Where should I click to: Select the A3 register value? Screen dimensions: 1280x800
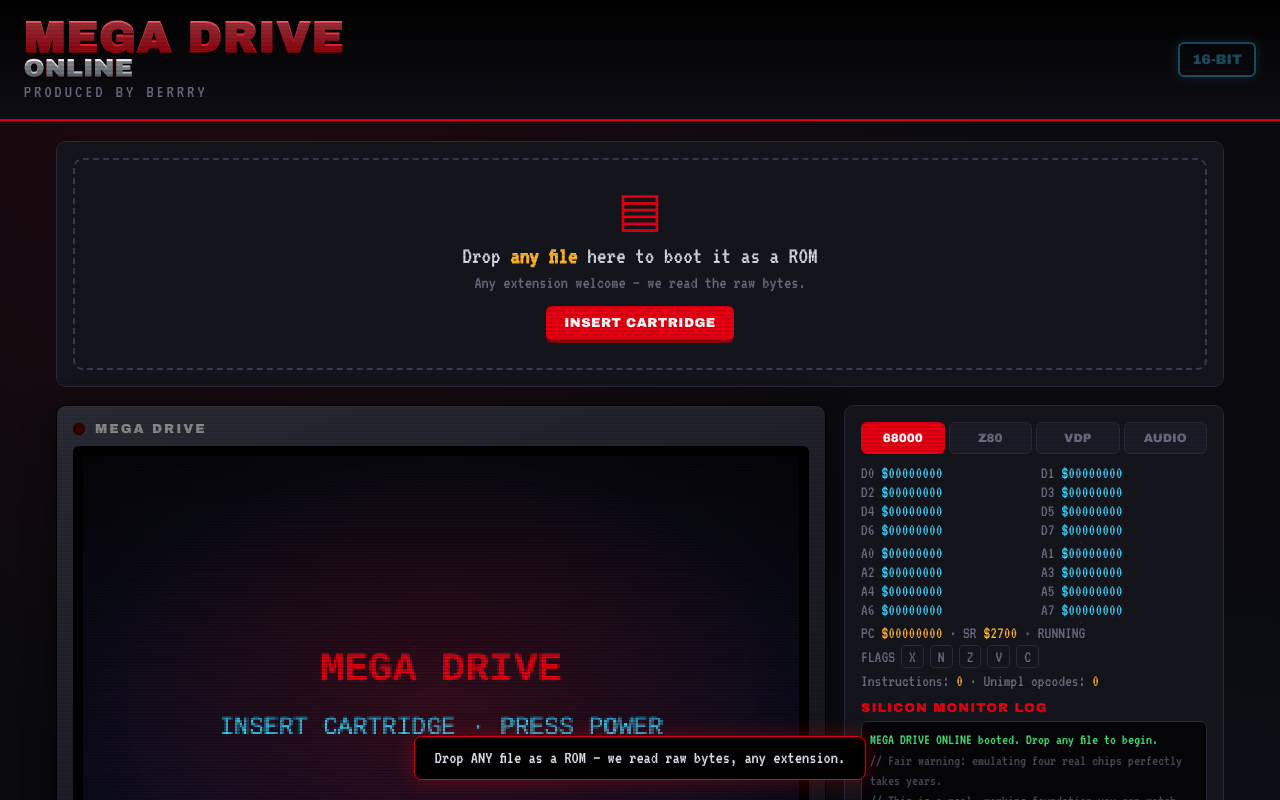(1092, 573)
